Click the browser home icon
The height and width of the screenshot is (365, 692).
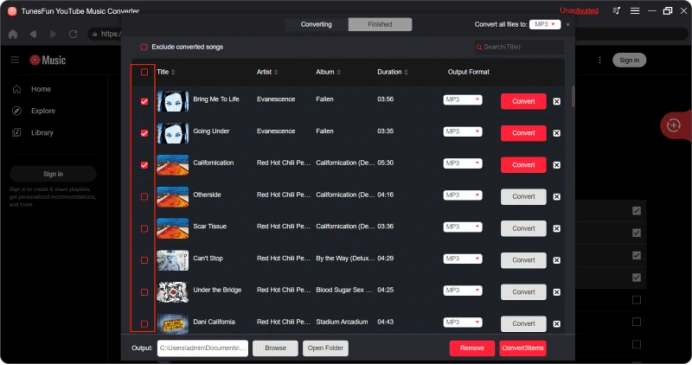tap(13, 34)
